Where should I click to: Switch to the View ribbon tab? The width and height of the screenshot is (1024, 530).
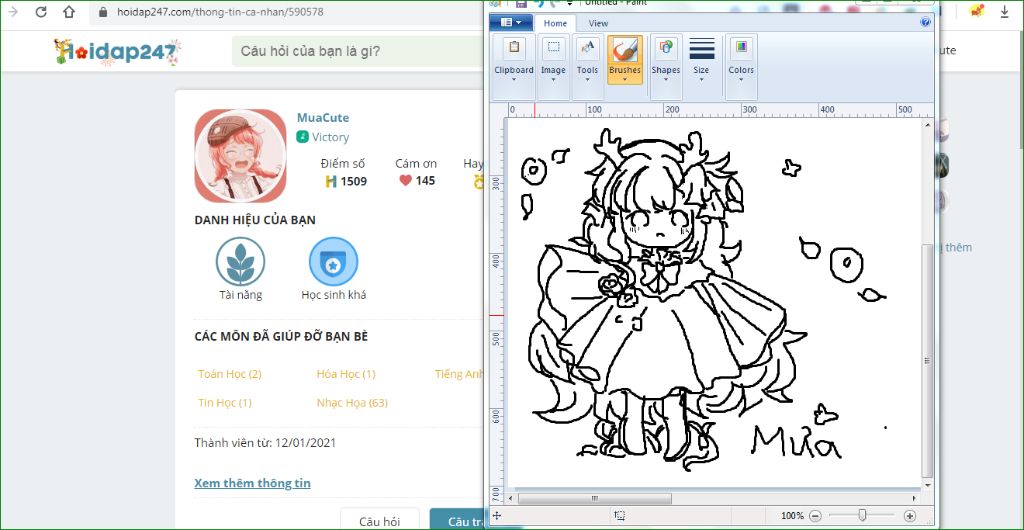point(598,23)
